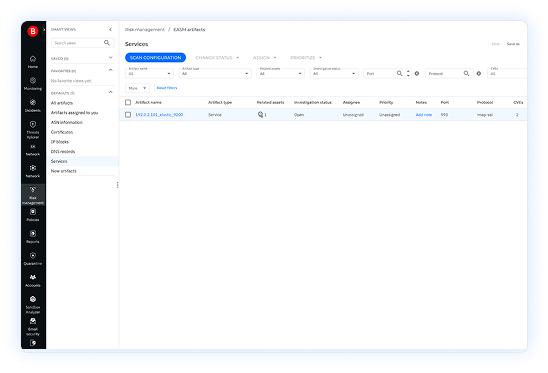This screenshot has height=373, width=548.
Task: Select the Certificates view
Action: coord(62,132)
